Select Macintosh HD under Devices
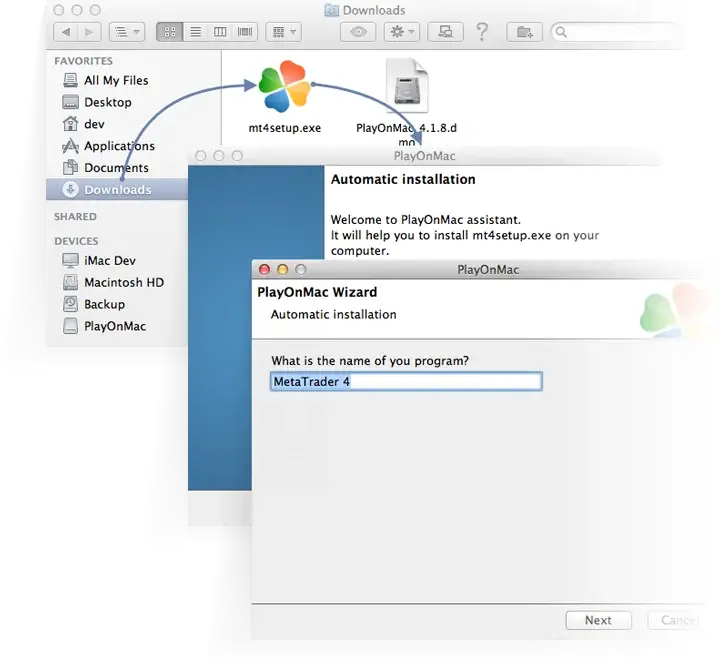 pos(124,282)
